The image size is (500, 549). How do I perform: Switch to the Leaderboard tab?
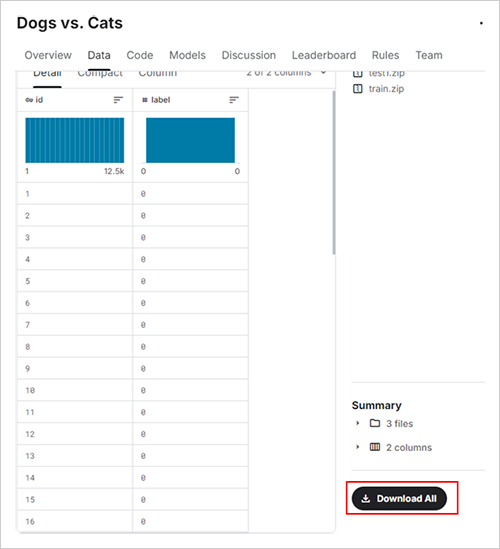pyautogui.click(x=324, y=55)
